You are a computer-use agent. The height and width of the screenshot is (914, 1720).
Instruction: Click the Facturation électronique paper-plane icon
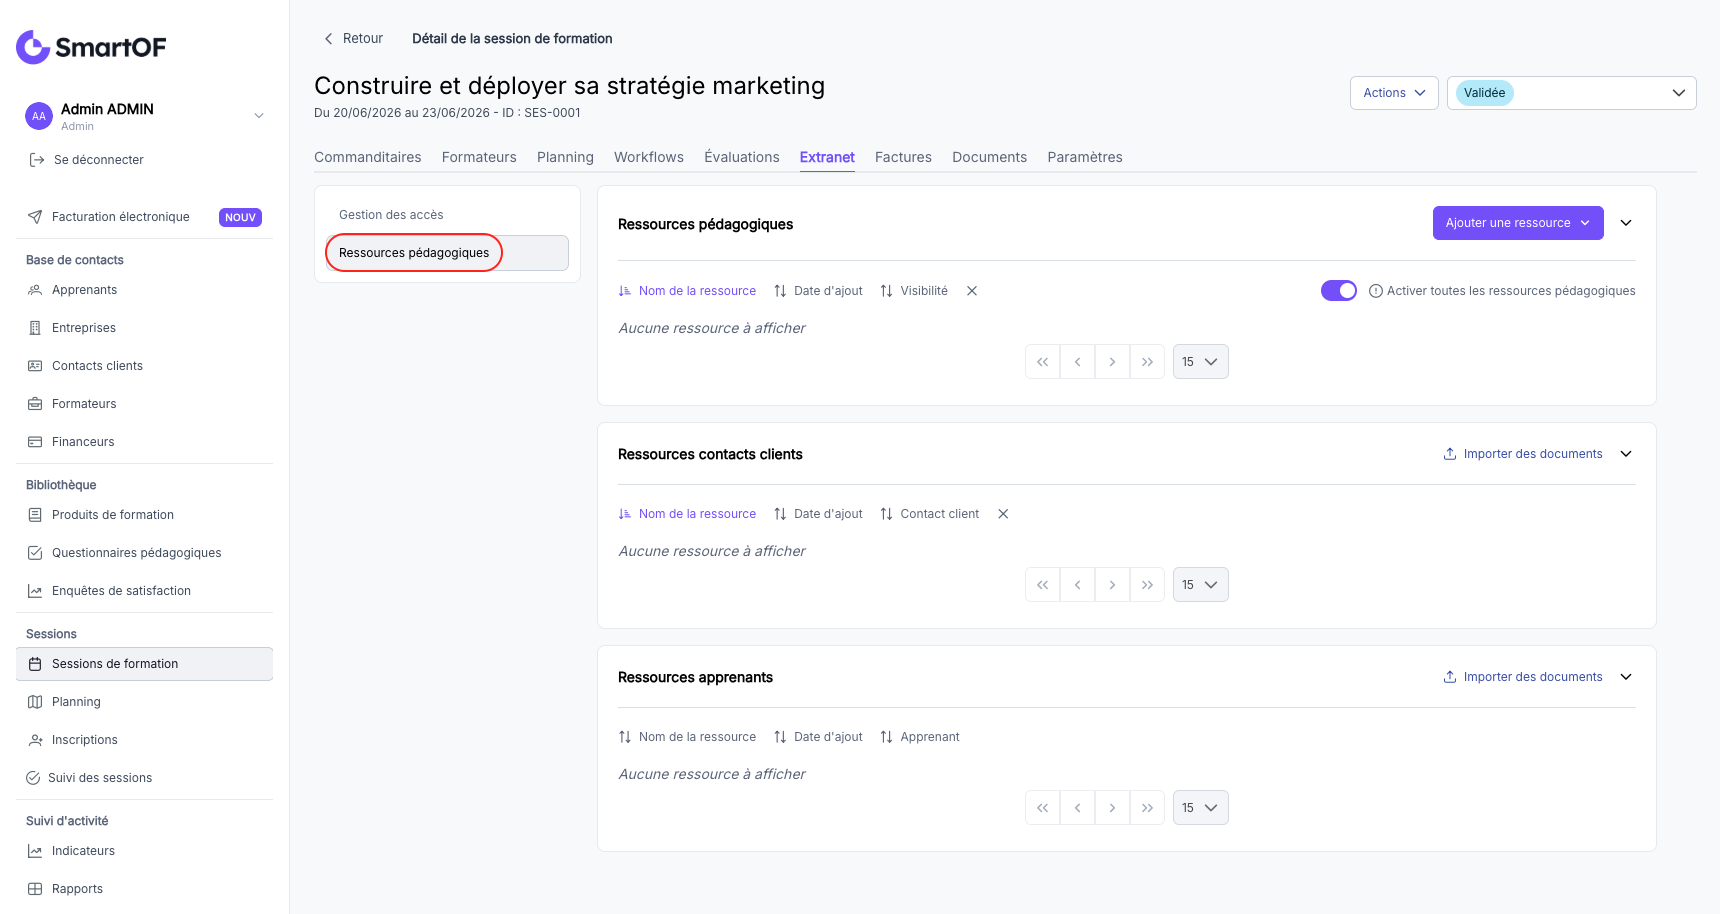coord(35,217)
